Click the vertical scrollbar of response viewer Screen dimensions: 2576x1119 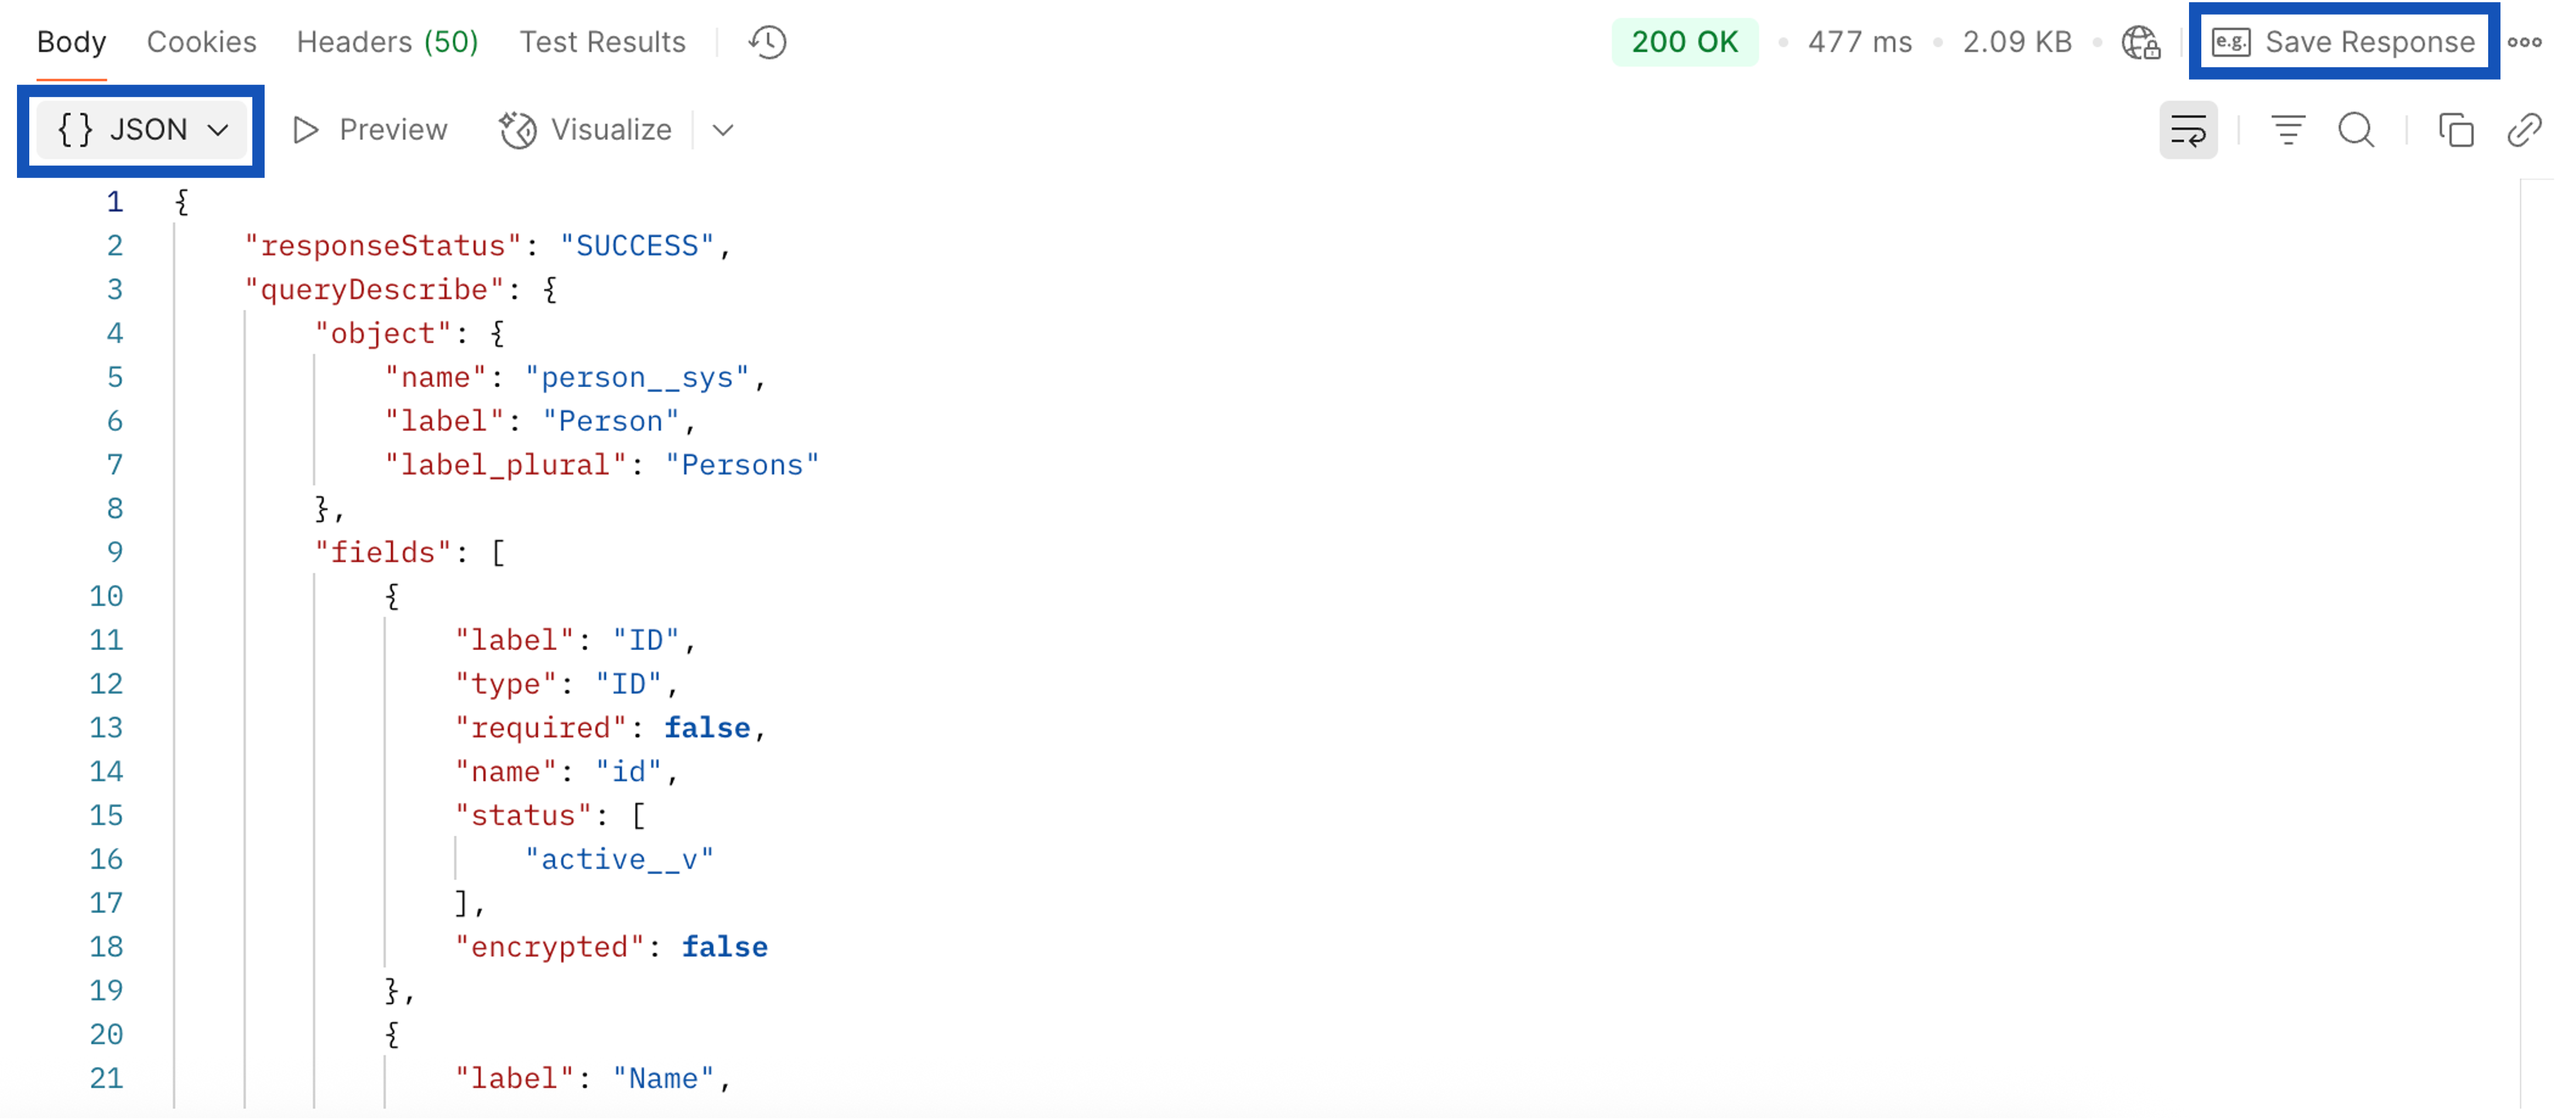pyautogui.click(x=2537, y=640)
